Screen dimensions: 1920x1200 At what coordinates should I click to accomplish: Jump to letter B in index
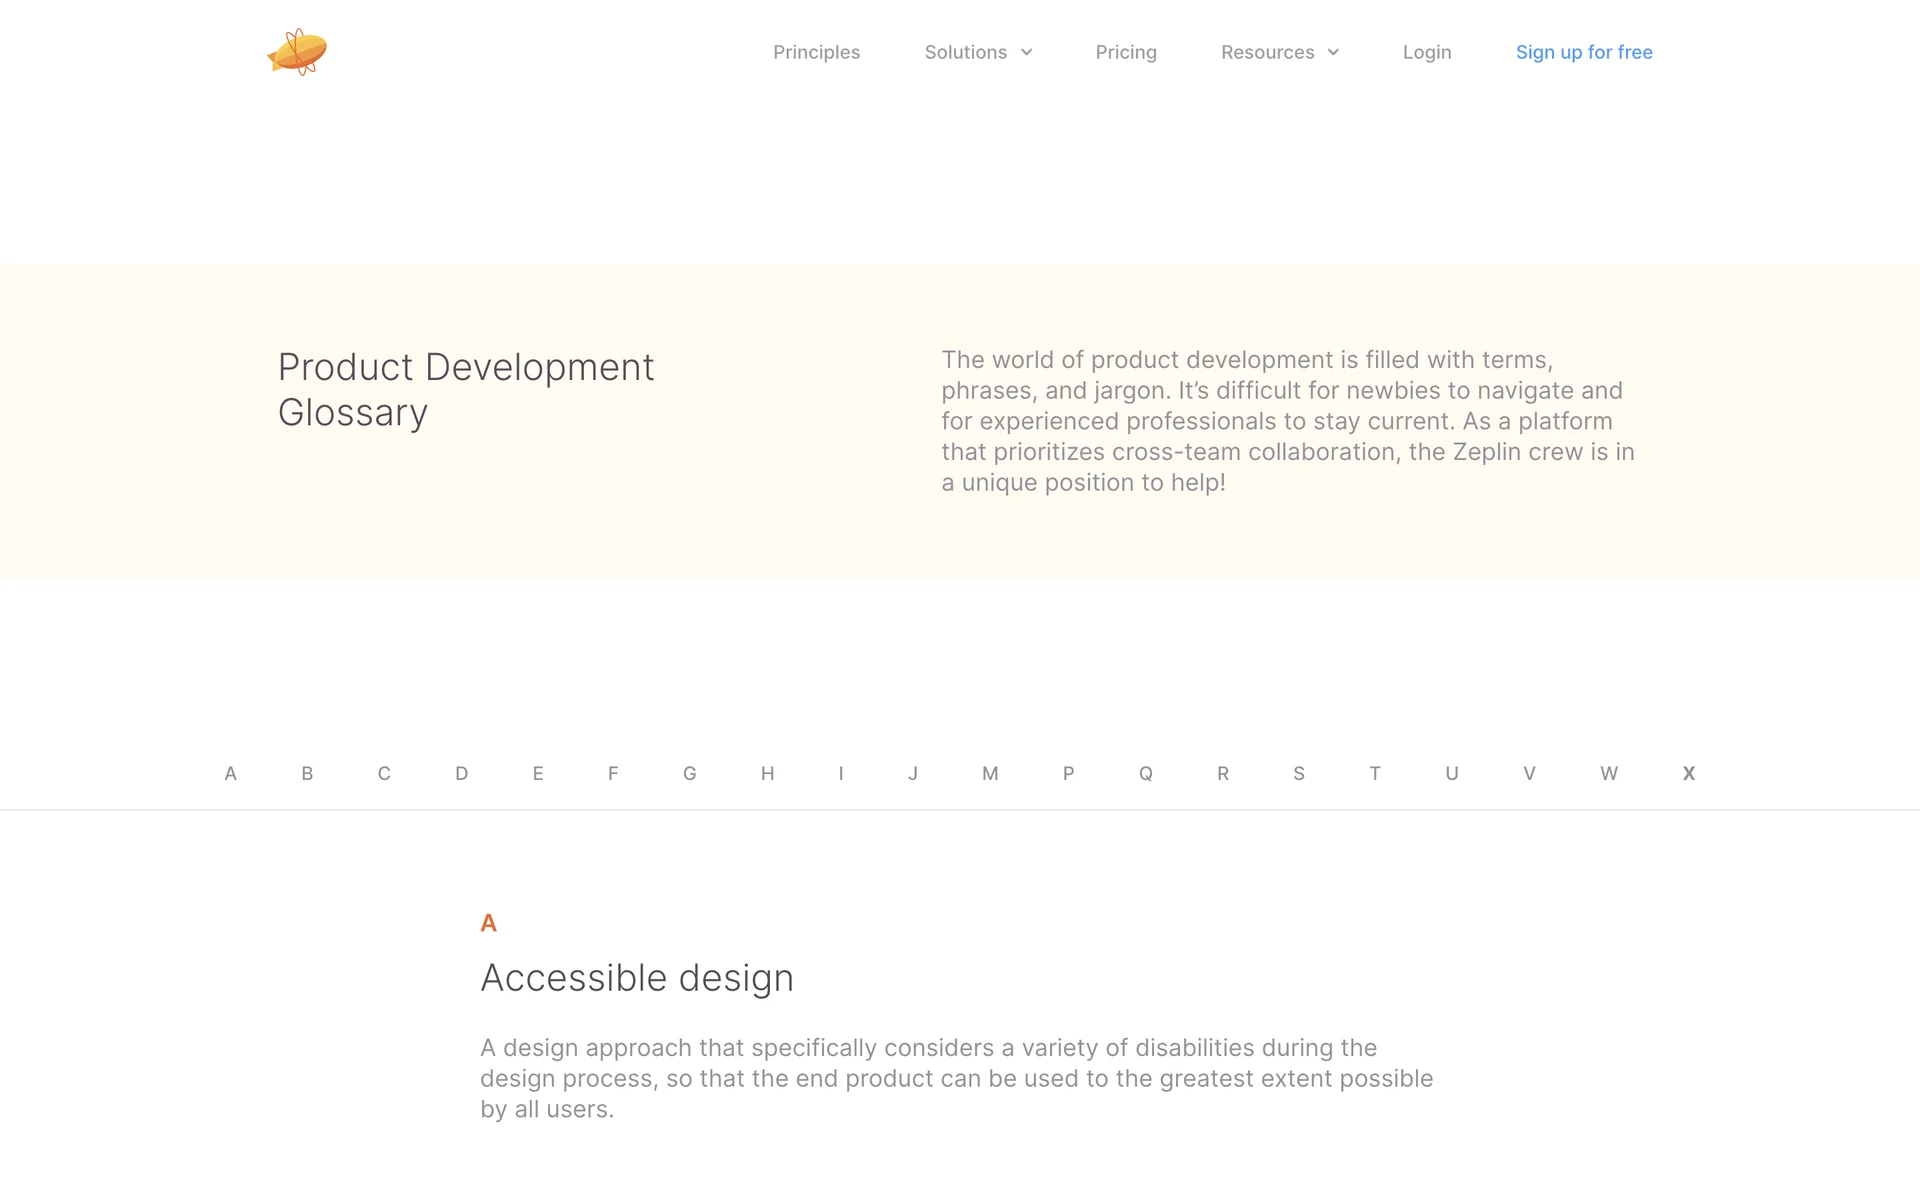click(x=307, y=773)
